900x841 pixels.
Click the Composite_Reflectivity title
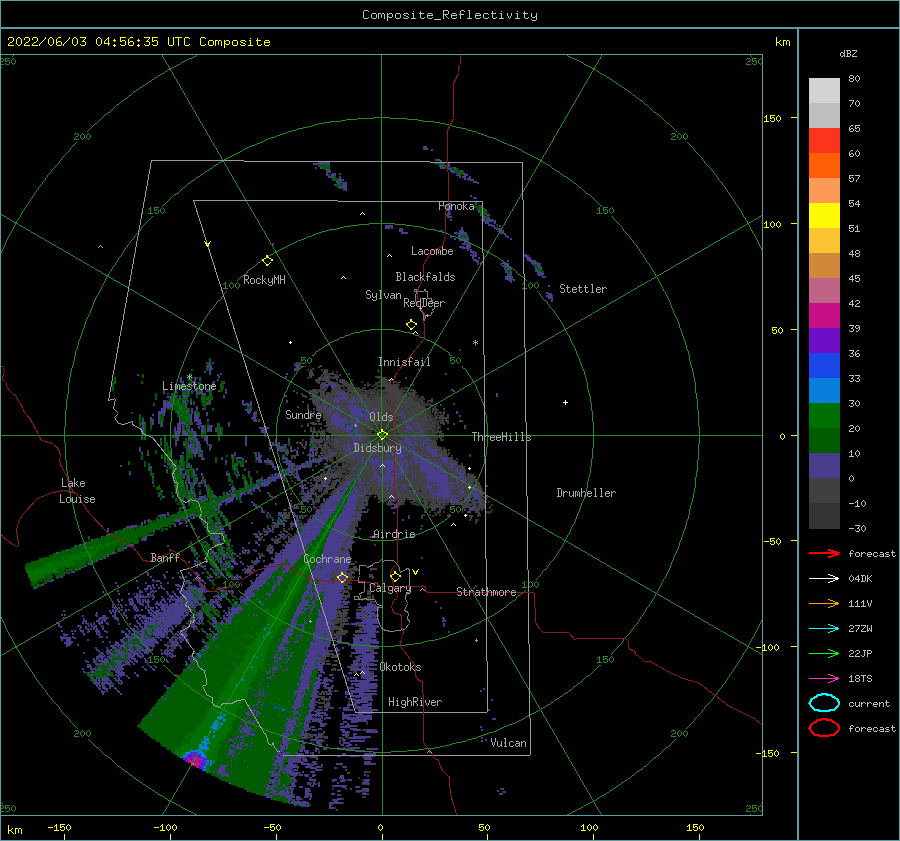point(450,15)
